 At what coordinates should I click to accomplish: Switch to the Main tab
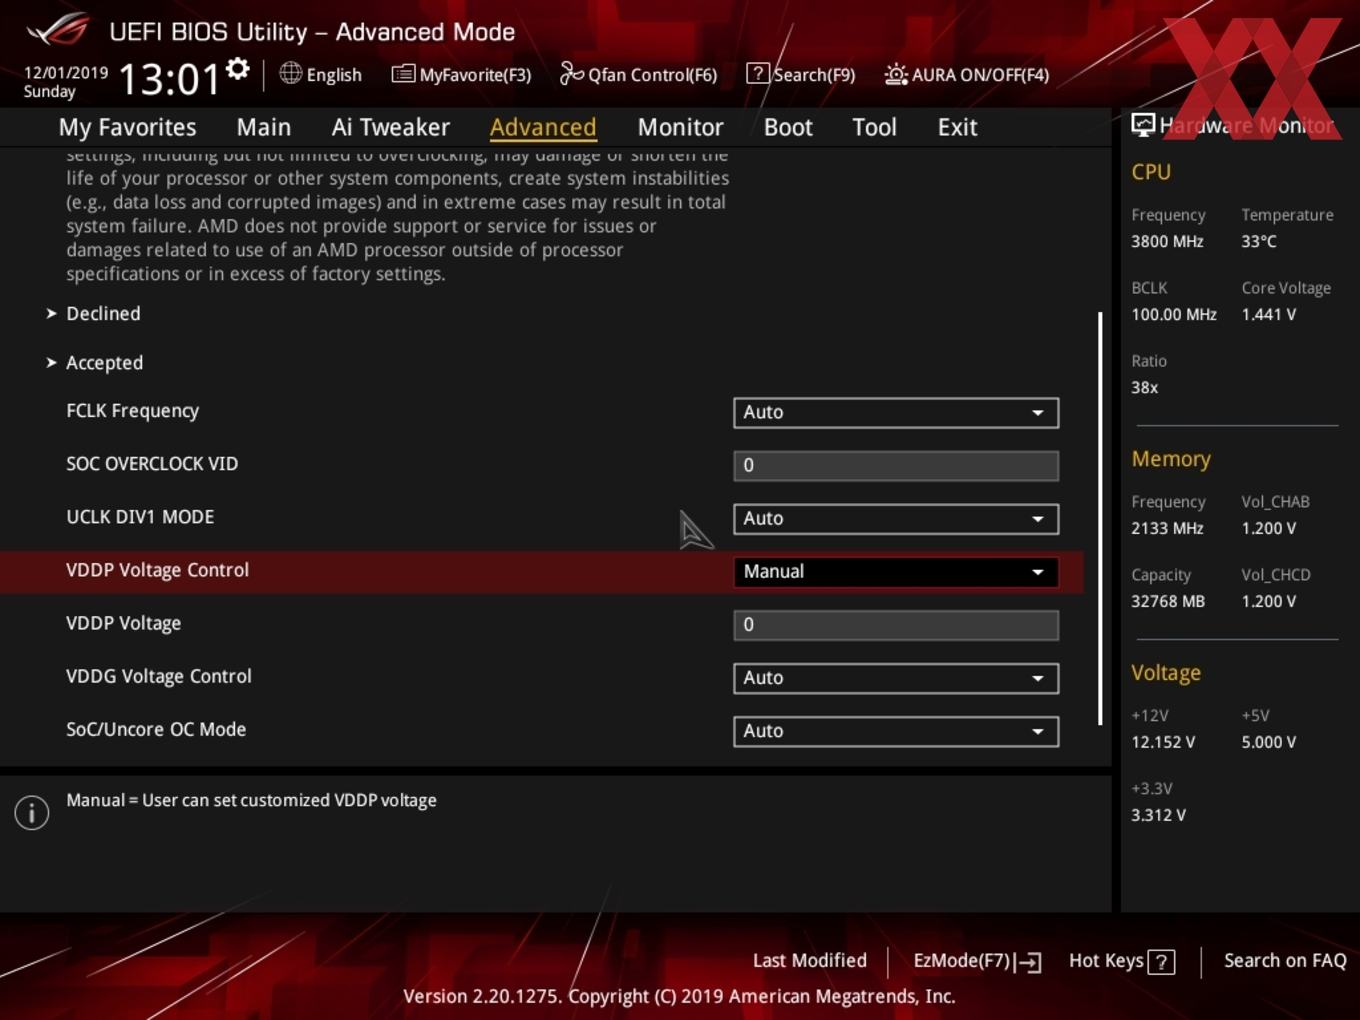[264, 127]
